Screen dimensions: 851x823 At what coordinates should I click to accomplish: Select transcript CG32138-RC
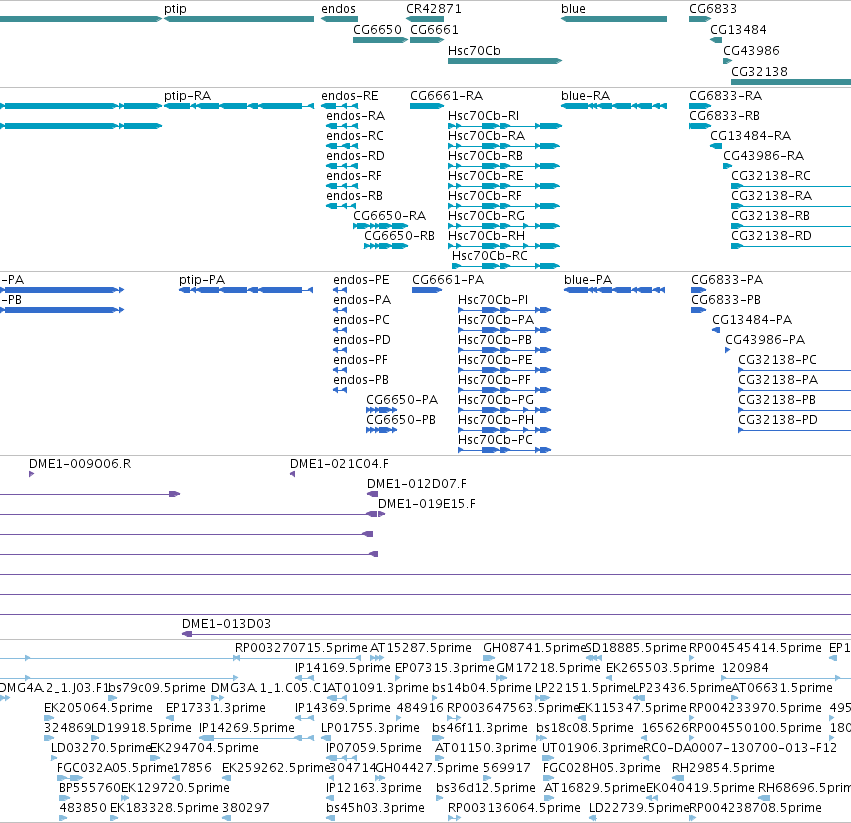click(x=791, y=186)
